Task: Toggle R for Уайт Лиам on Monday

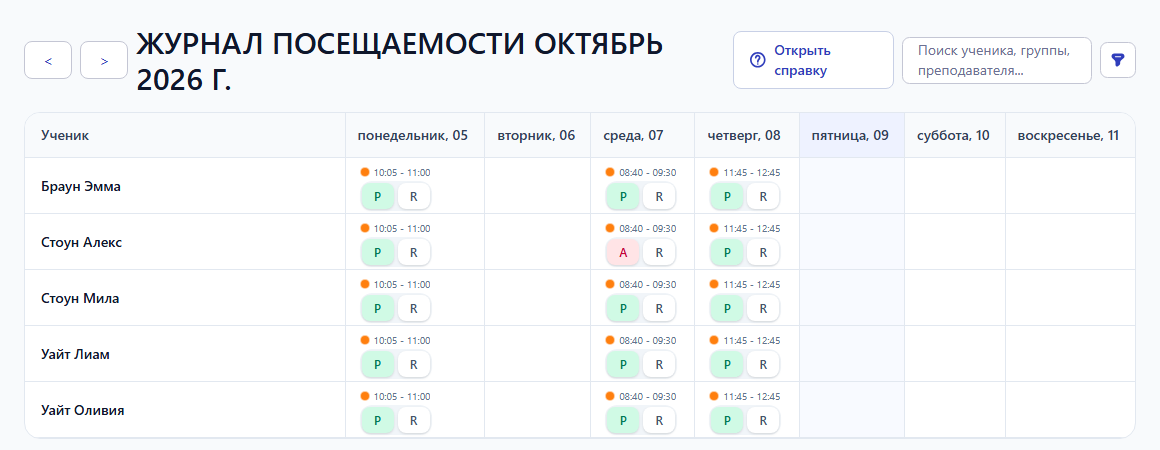Action: (x=414, y=365)
